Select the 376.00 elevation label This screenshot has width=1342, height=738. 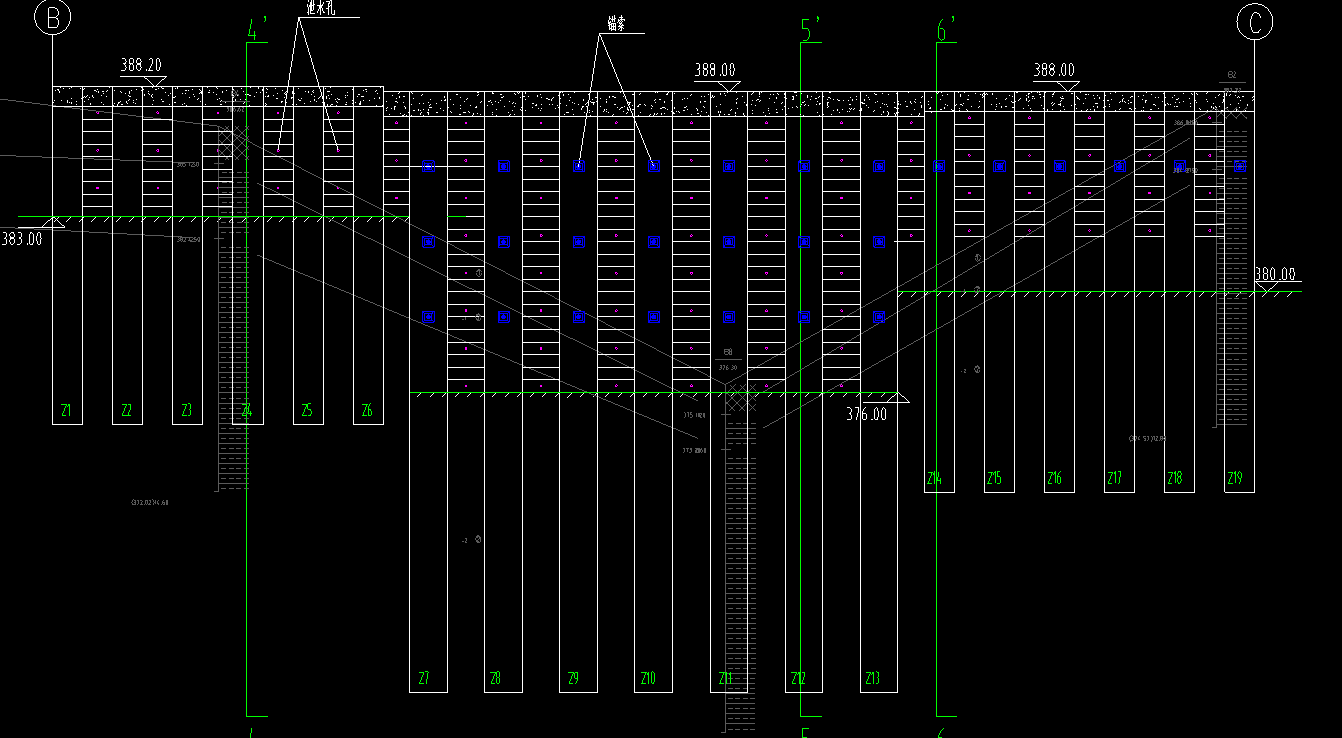866,414
